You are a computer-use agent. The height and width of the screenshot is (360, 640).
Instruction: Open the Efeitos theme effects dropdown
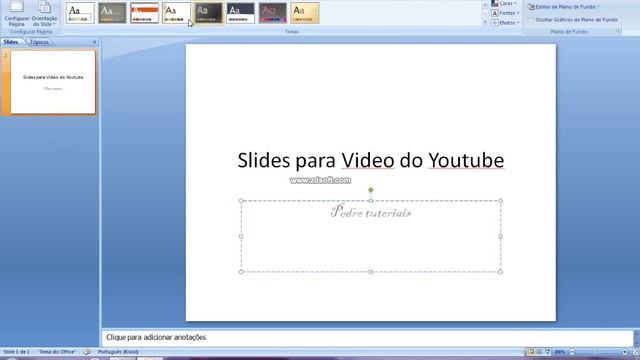coord(505,23)
